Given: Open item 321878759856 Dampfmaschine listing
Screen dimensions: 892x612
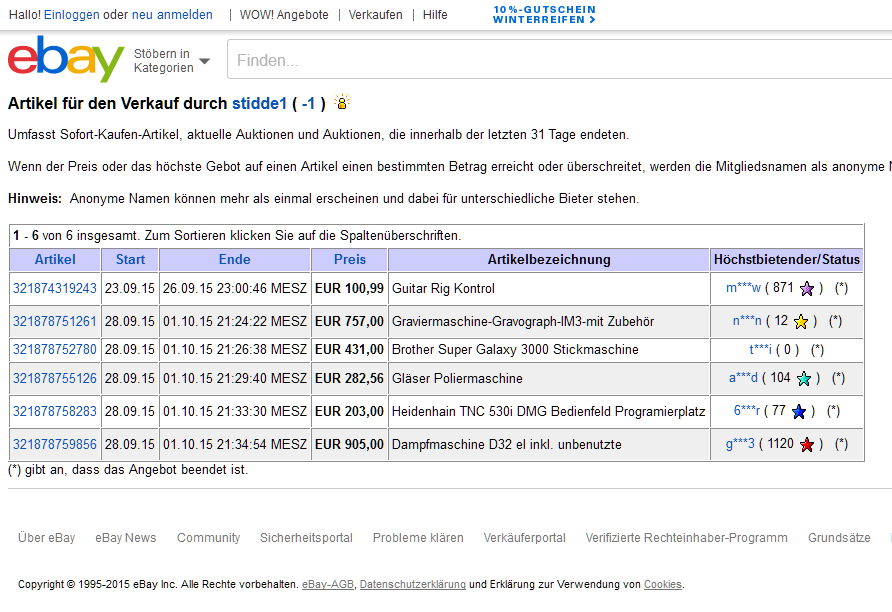Looking at the screenshot, I should (x=55, y=444).
